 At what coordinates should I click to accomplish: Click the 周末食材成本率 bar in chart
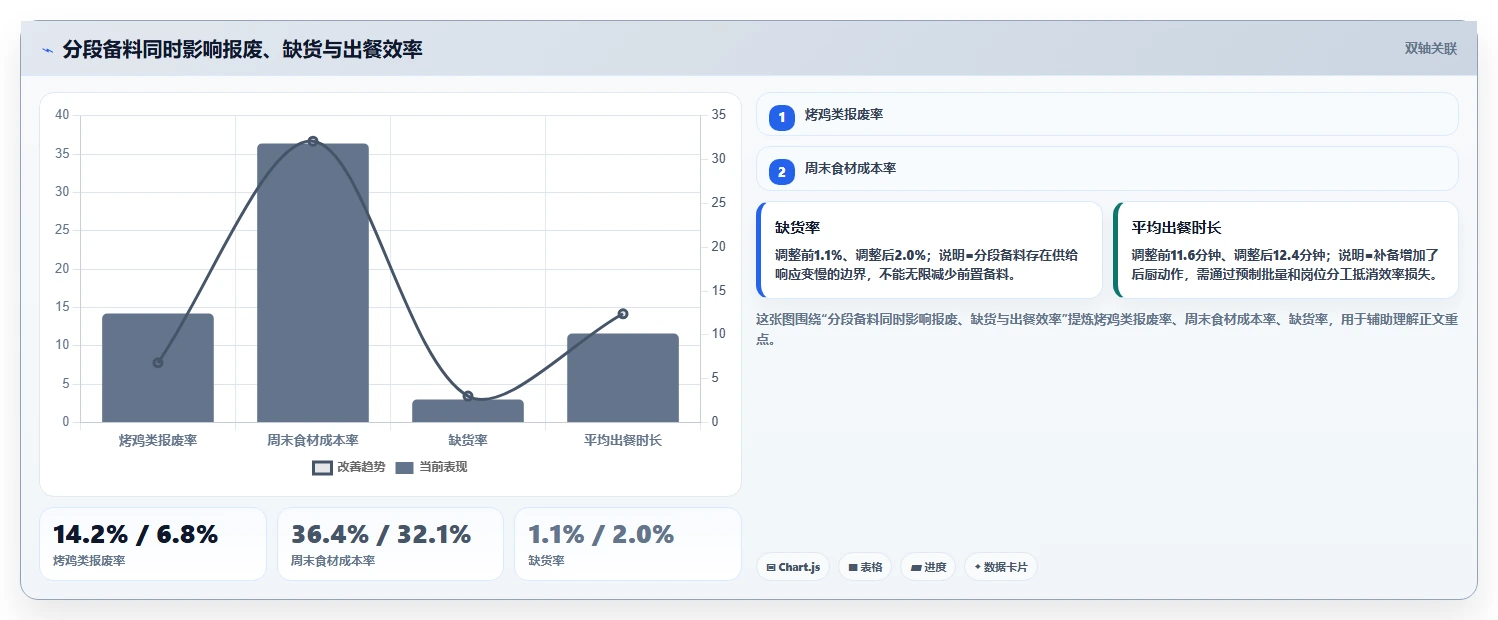313,283
